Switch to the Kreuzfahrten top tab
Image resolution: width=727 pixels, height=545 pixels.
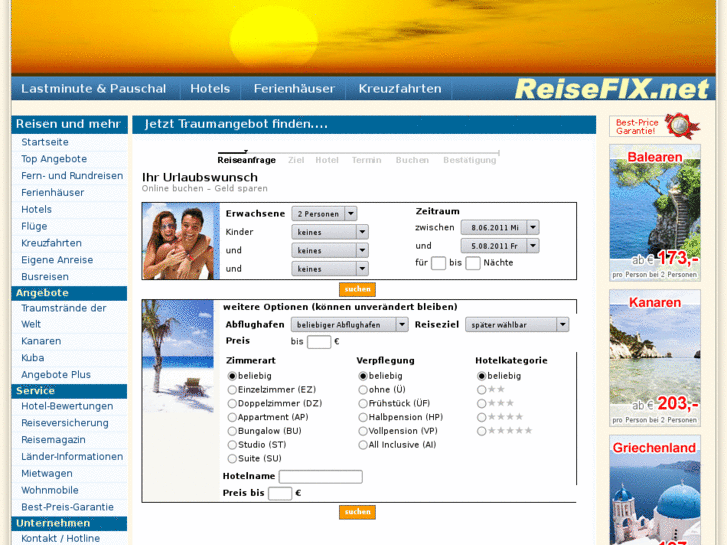click(x=400, y=89)
